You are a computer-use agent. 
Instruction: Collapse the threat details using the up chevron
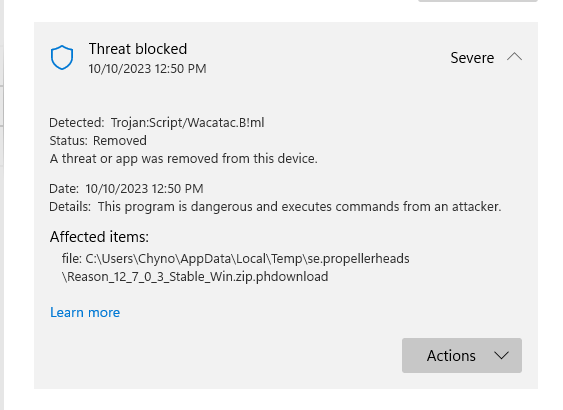click(514, 57)
